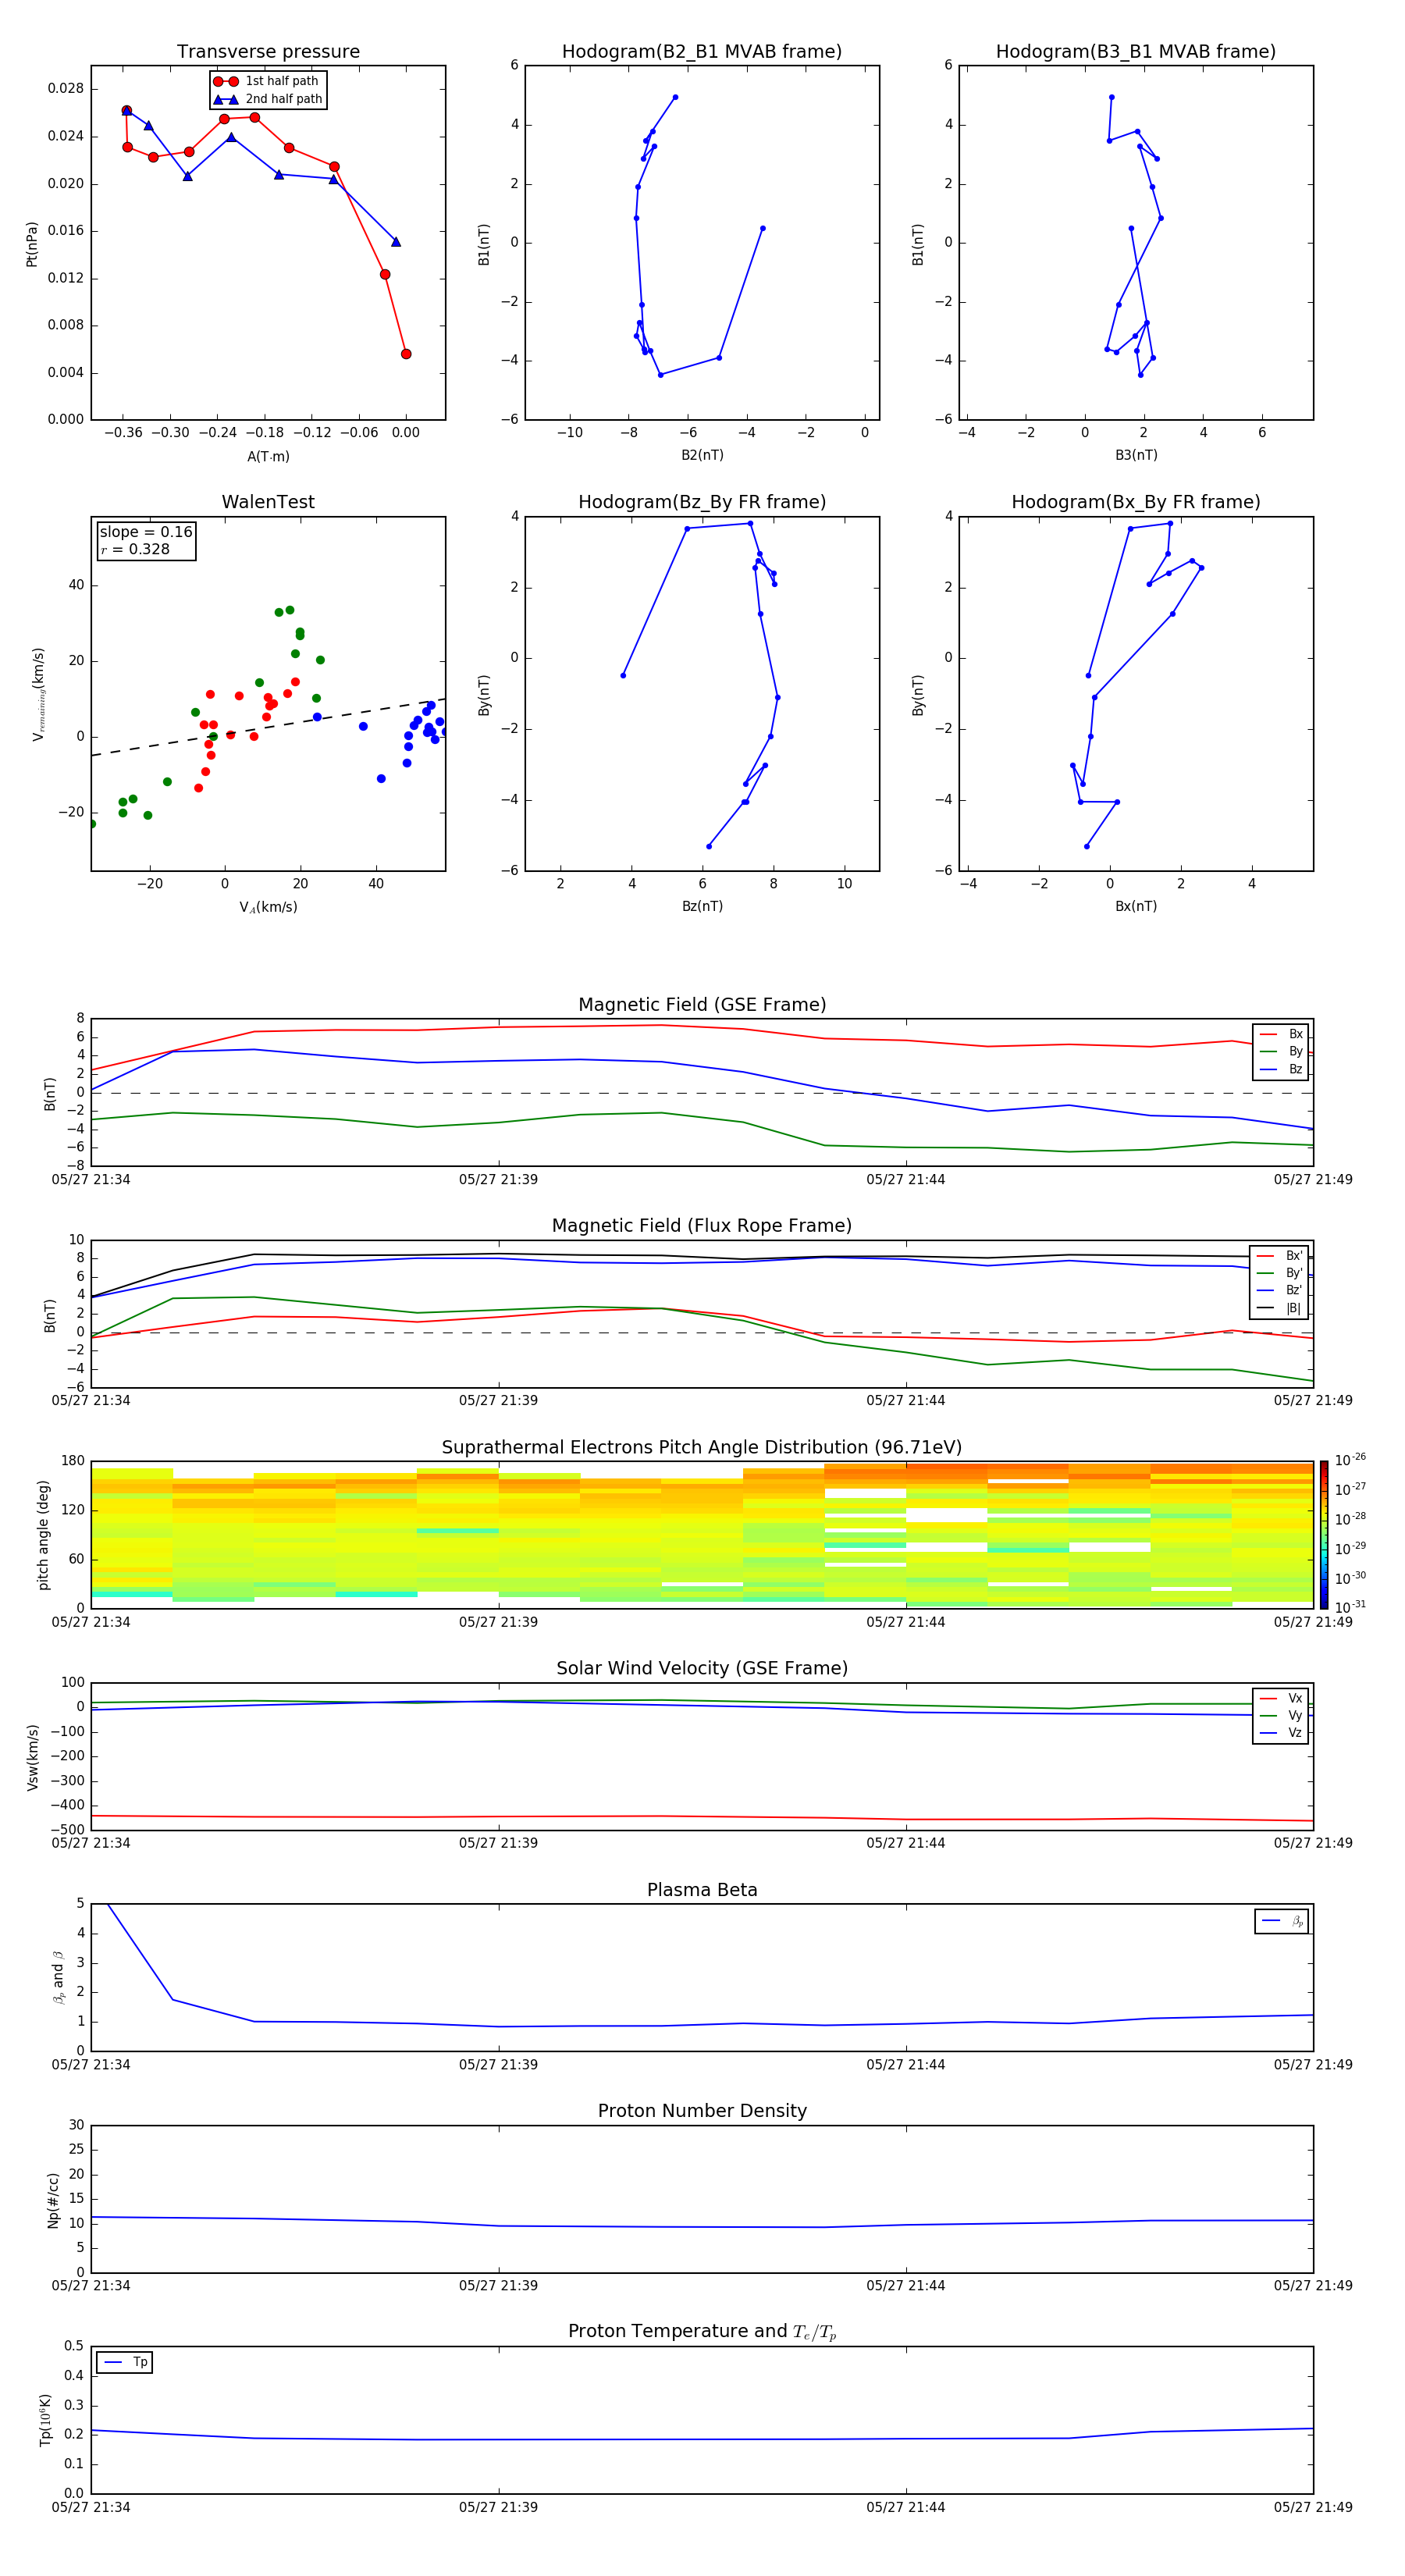
Task: Click the 'A(T·m)' x-axis label
Action: [x=268, y=456]
